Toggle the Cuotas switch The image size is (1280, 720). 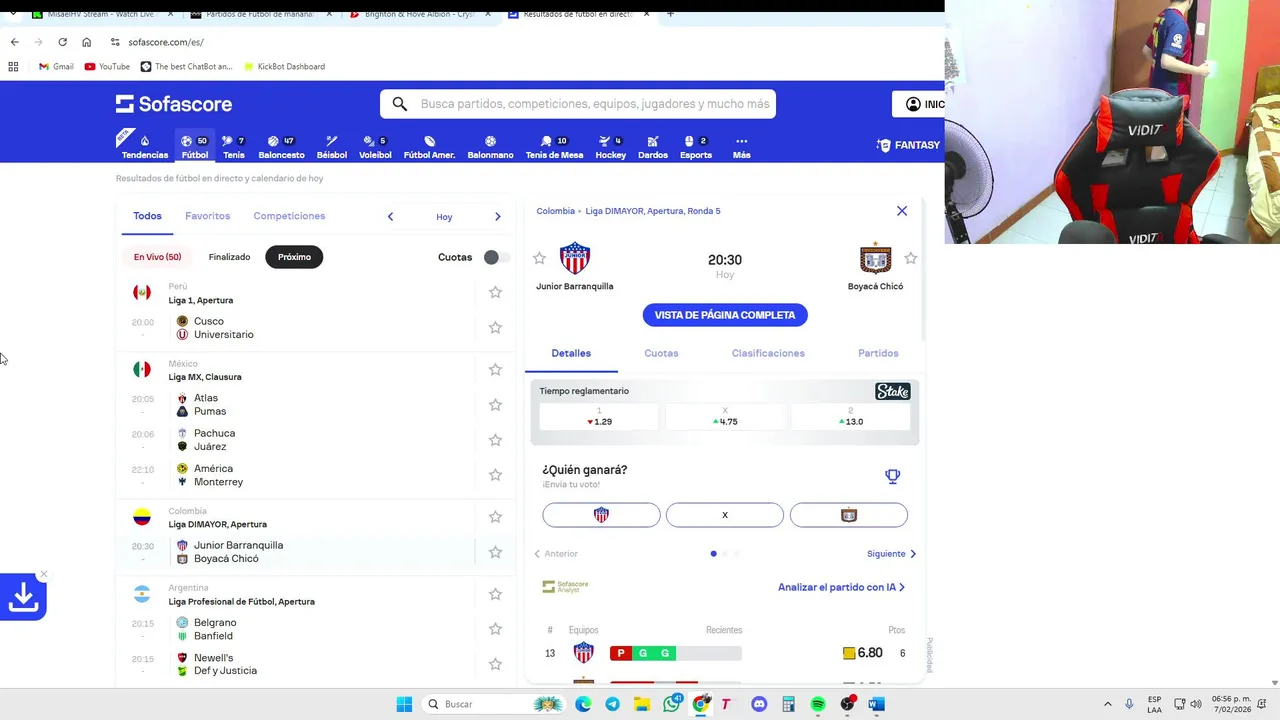click(496, 257)
